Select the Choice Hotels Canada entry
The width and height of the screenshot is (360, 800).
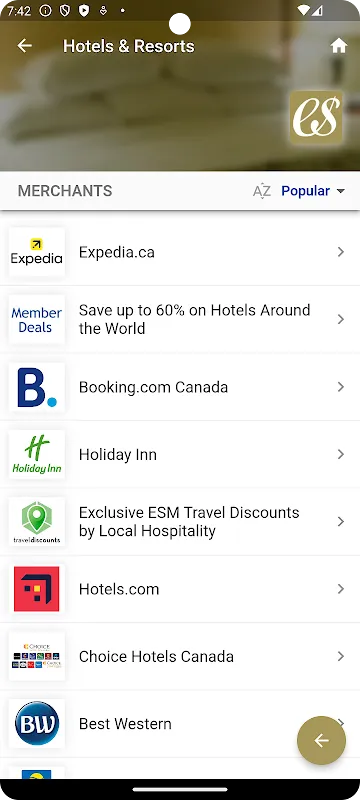point(180,656)
